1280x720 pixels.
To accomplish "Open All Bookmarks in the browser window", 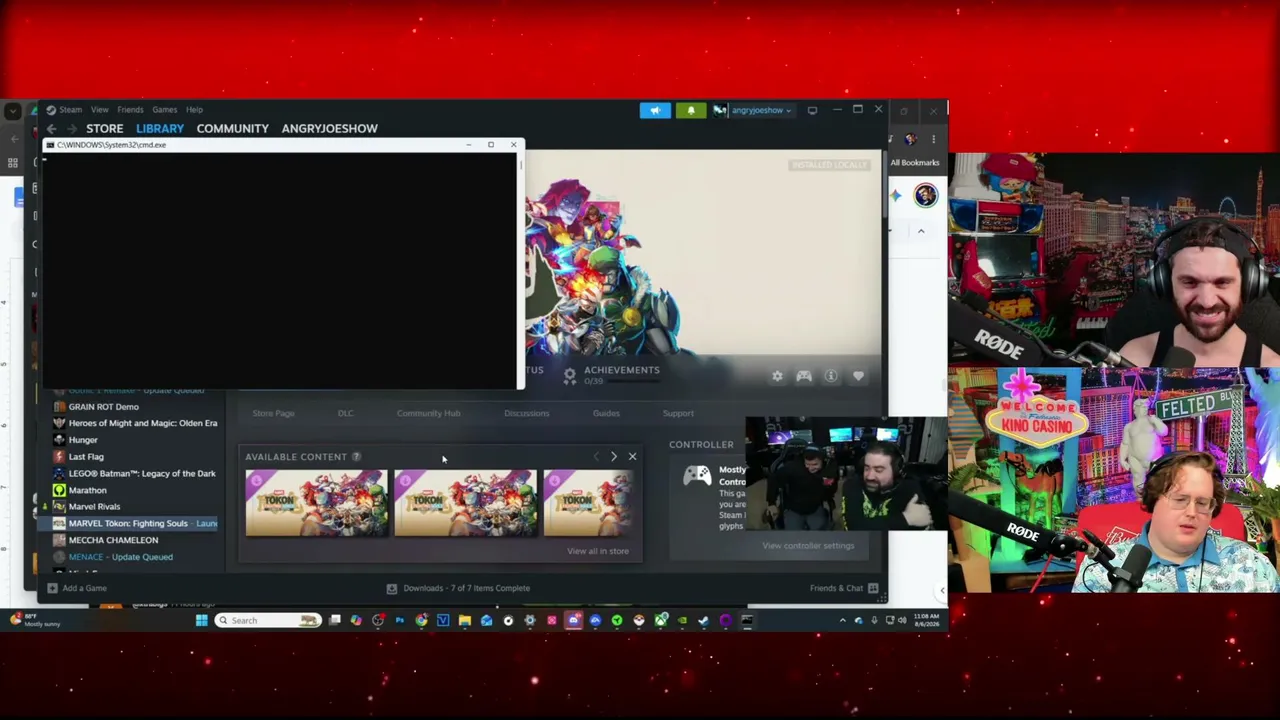I will (915, 162).
